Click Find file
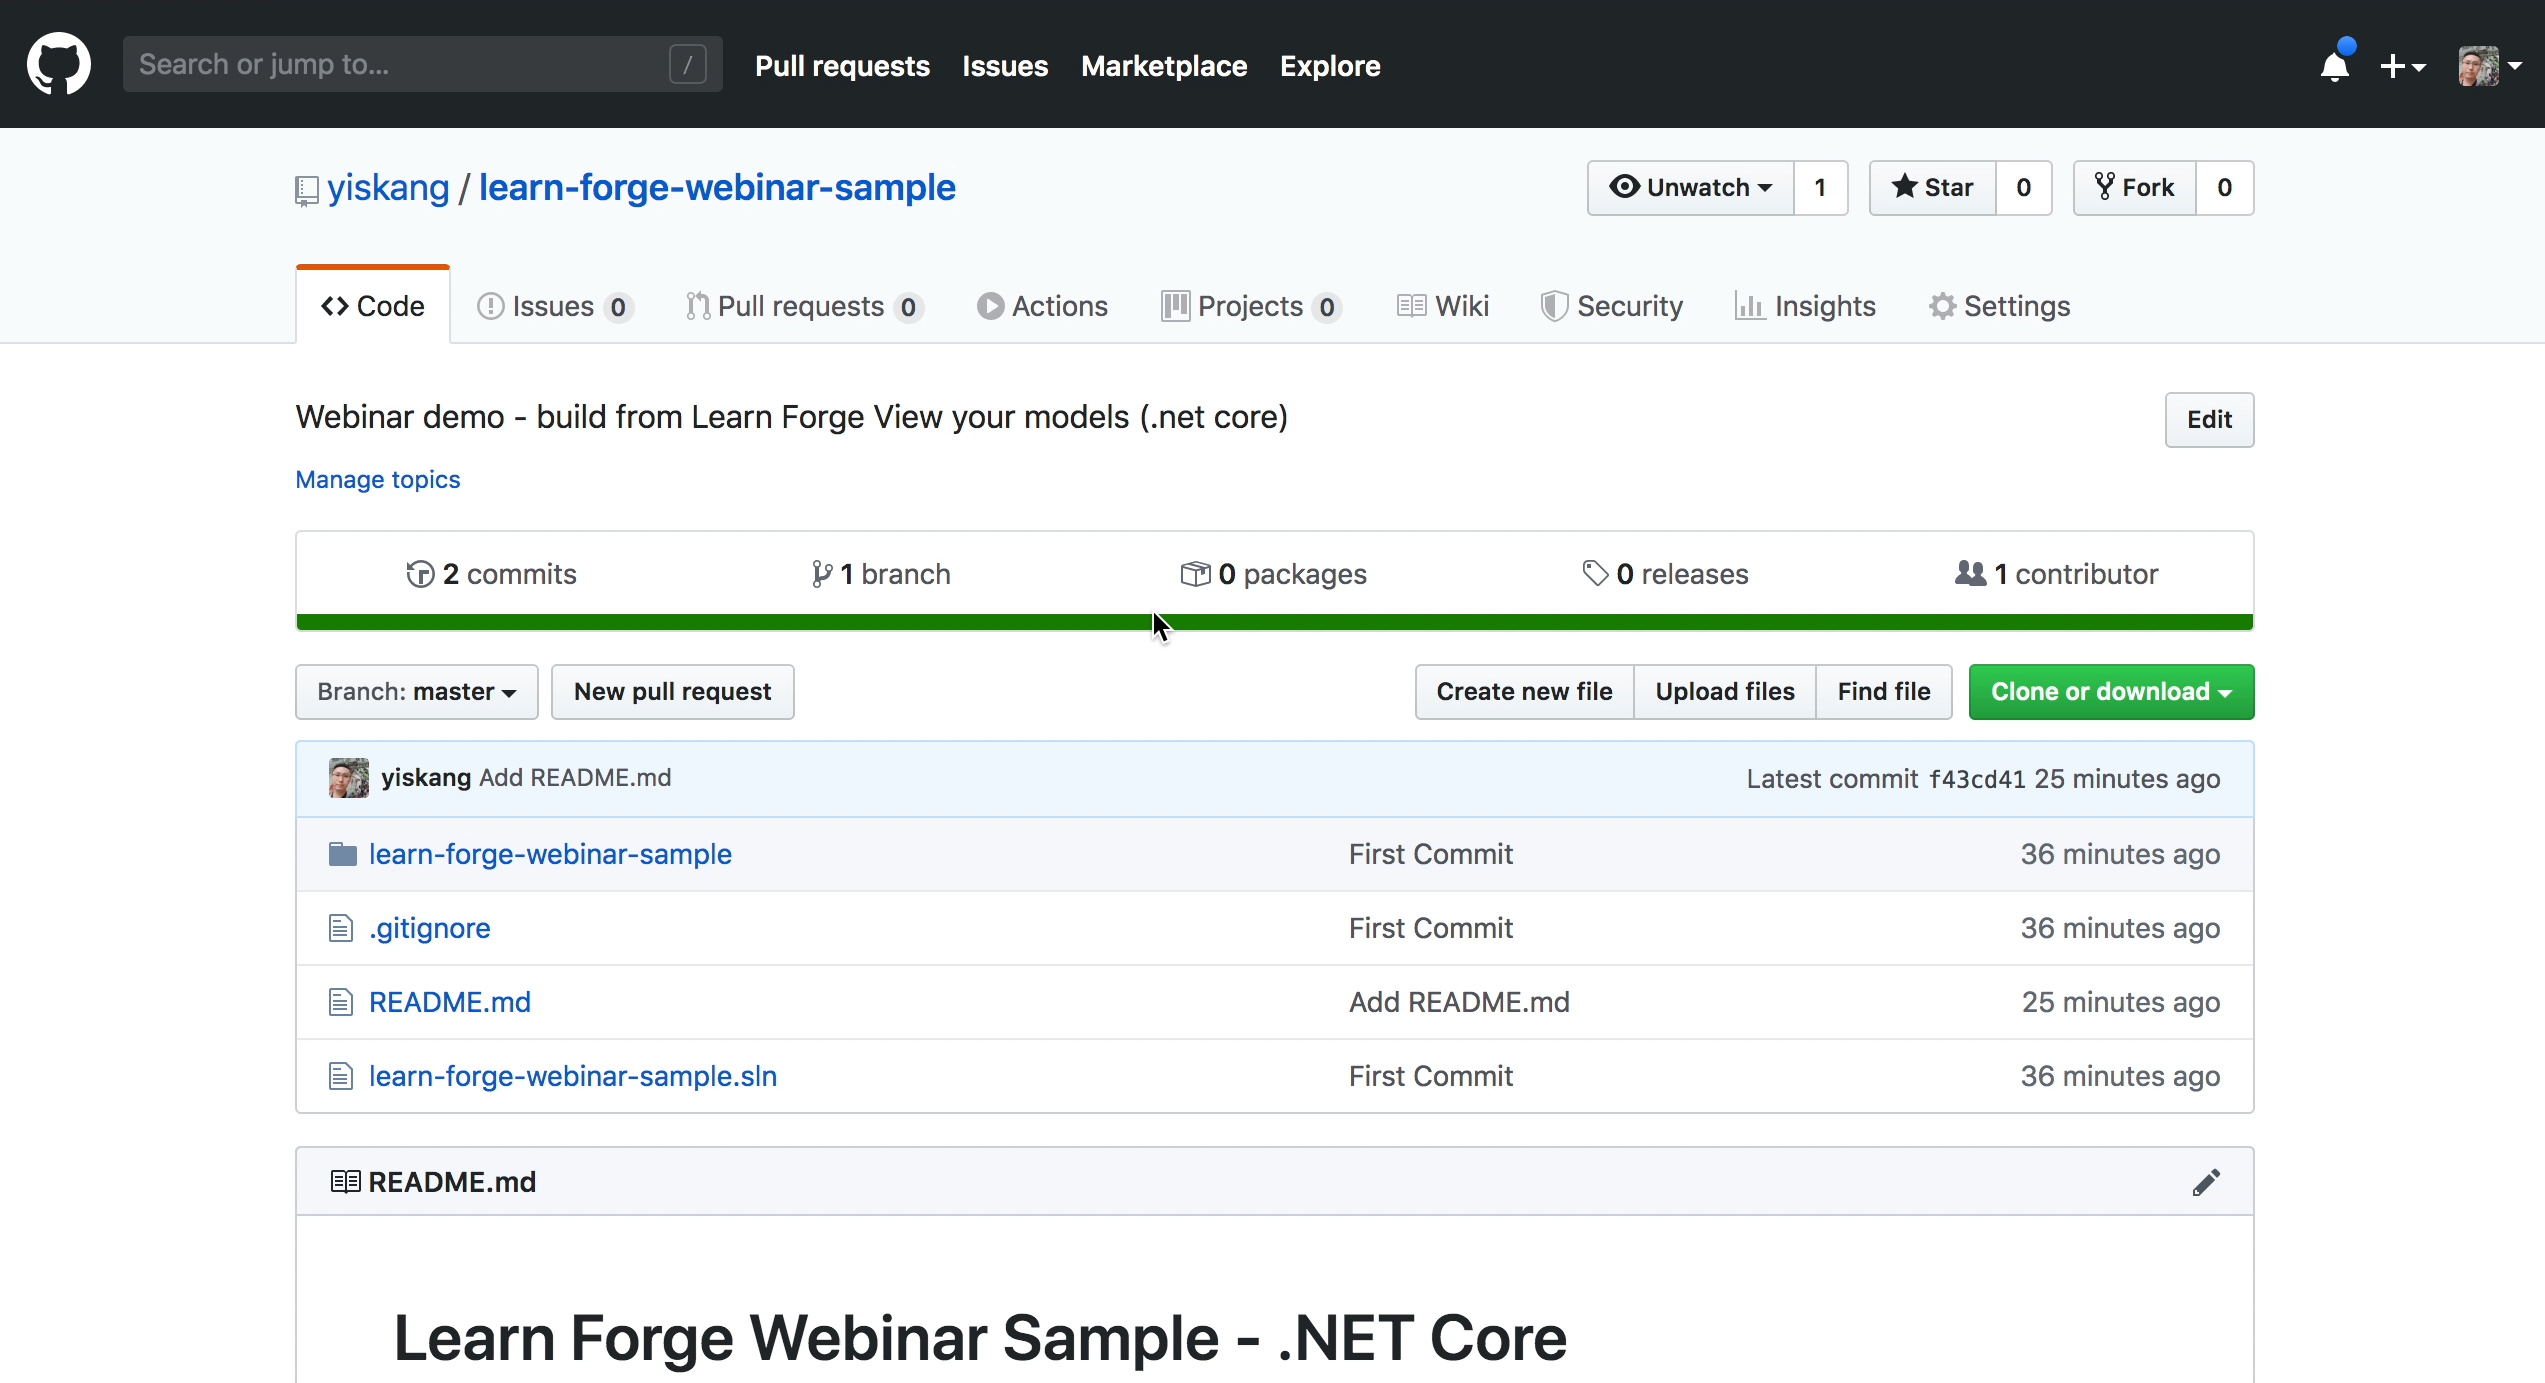 click(x=1884, y=691)
